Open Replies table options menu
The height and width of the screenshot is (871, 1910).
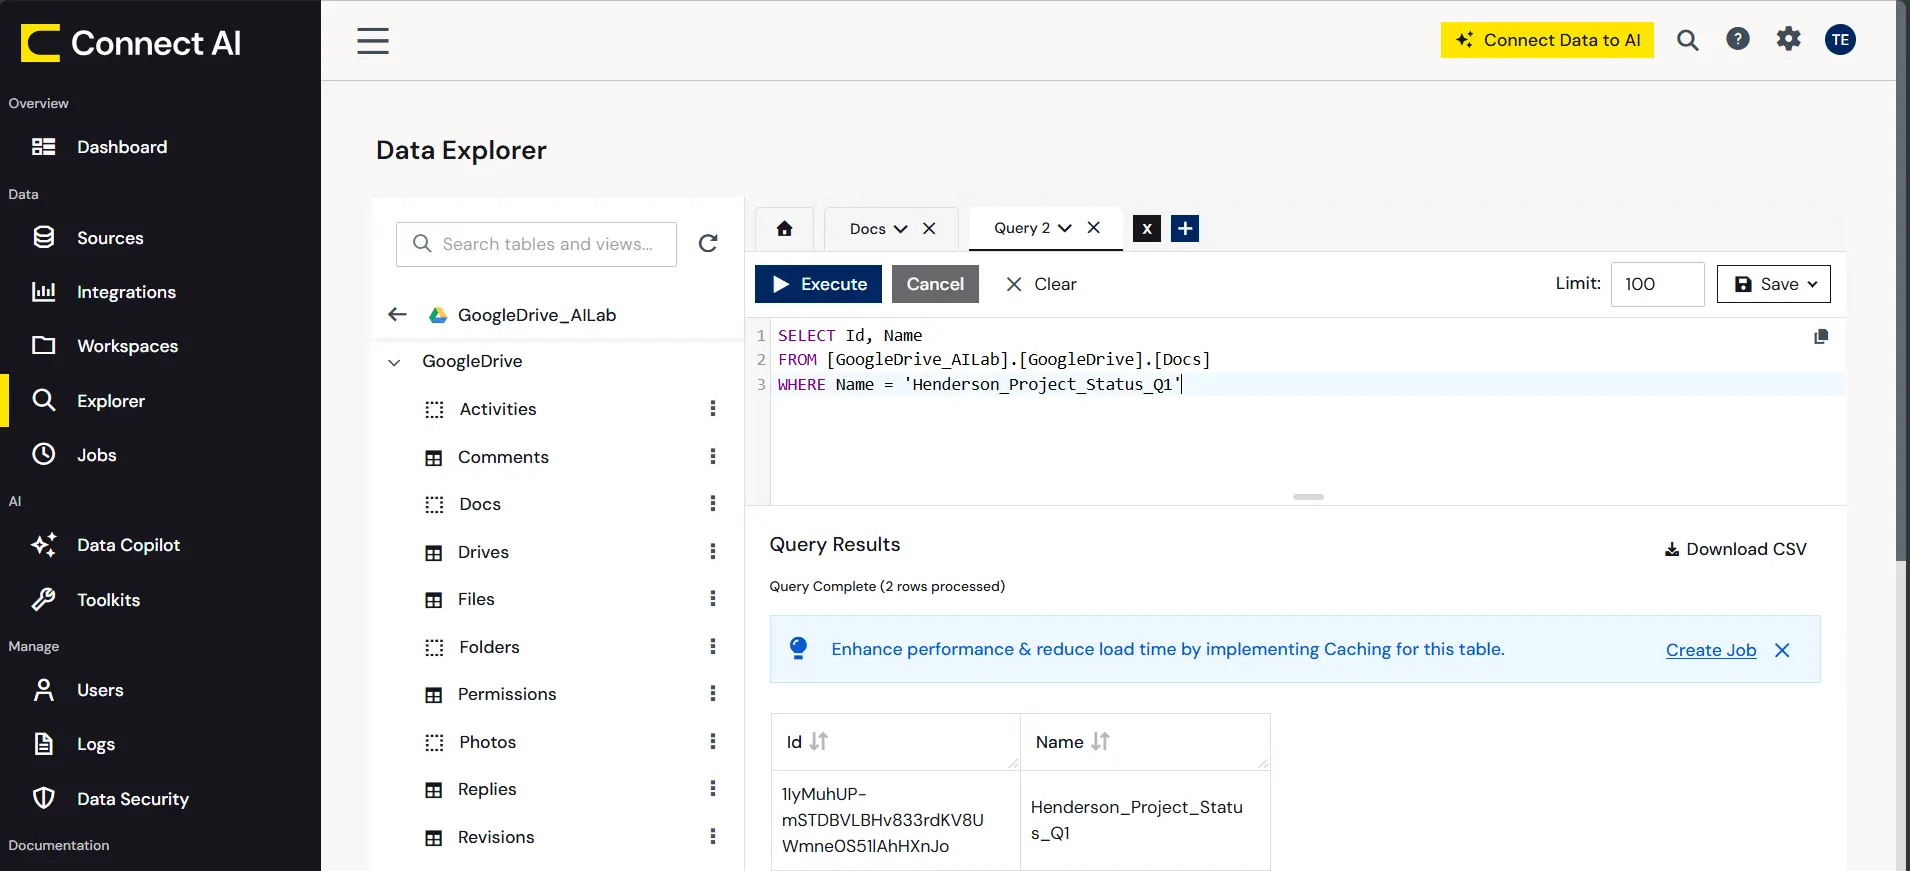click(x=713, y=788)
